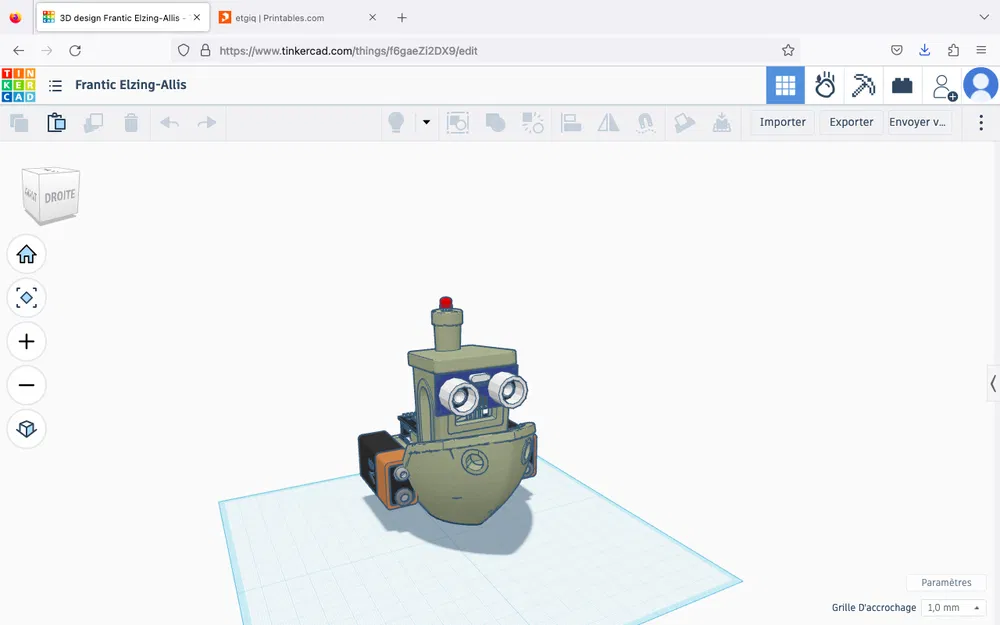Toggle perspective view with the cube icon
Image resolution: width=1000 pixels, height=625 pixels.
(x=26, y=429)
